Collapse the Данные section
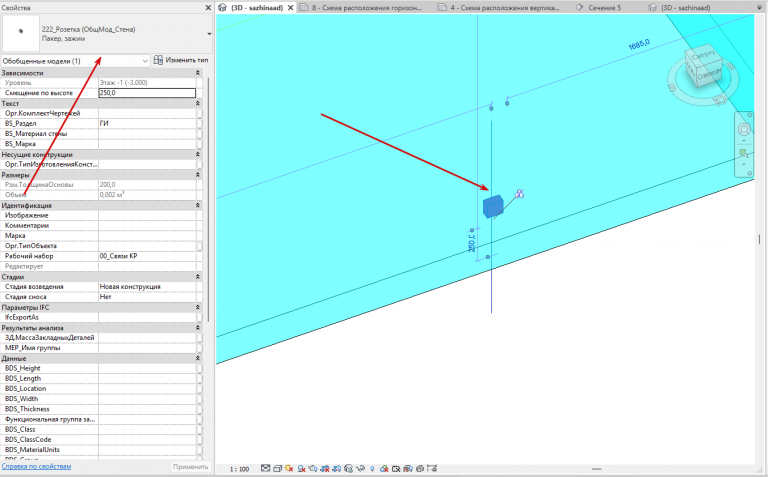This screenshot has width=768, height=477. 198,358
